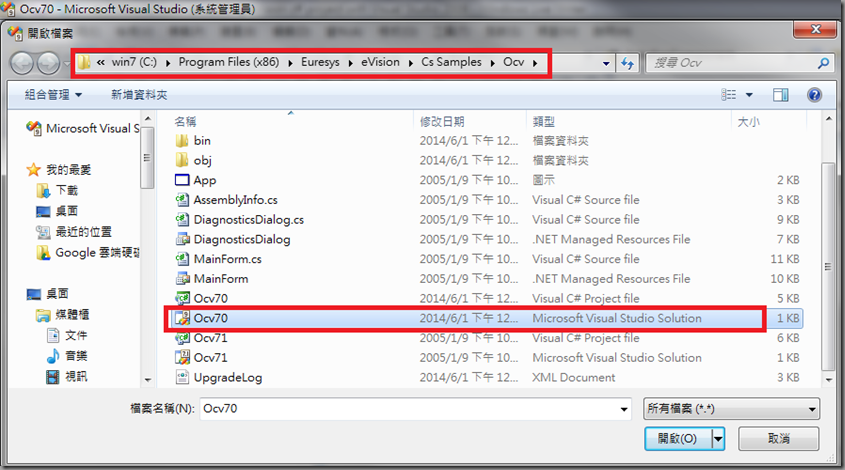Screen dimensions: 845x470
Task: Click the 新增資料夾 button
Action: point(139,95)
